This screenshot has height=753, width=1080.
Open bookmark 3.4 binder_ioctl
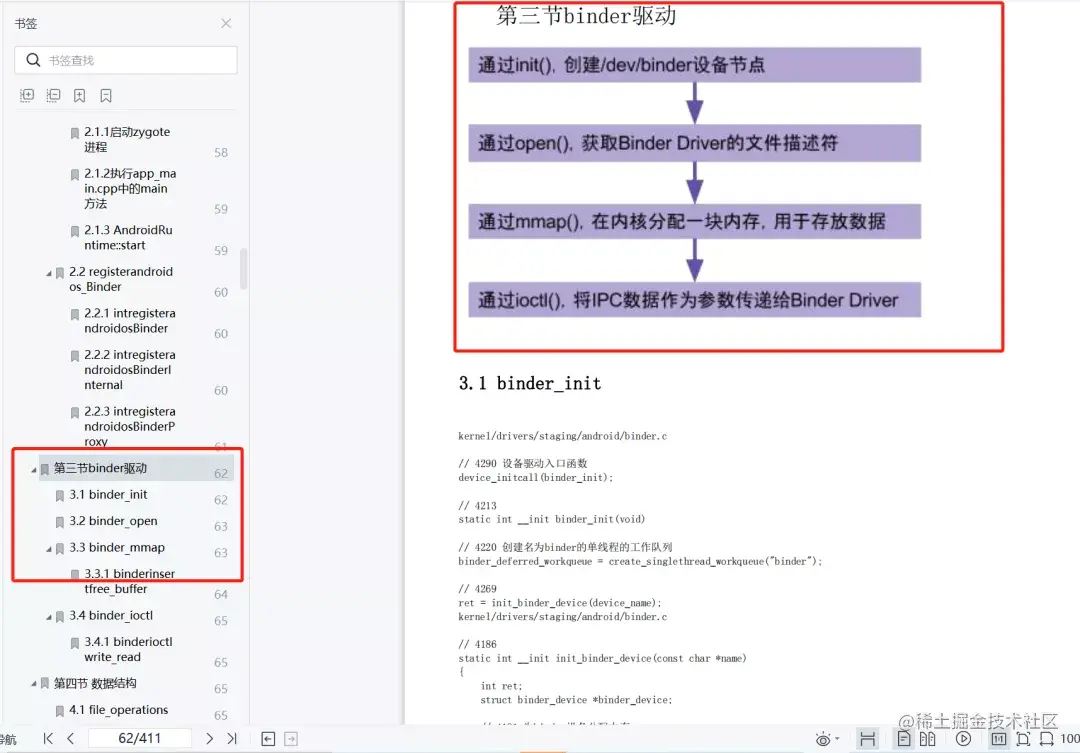111,615
